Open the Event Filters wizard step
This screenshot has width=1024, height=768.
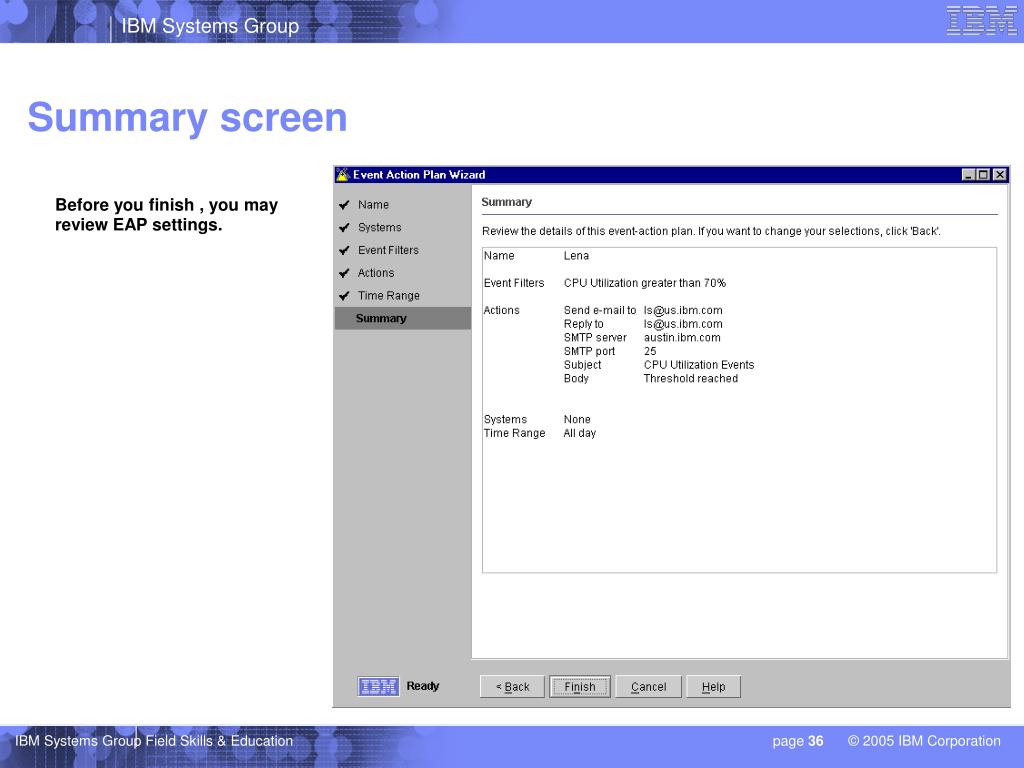coord(388,250)
